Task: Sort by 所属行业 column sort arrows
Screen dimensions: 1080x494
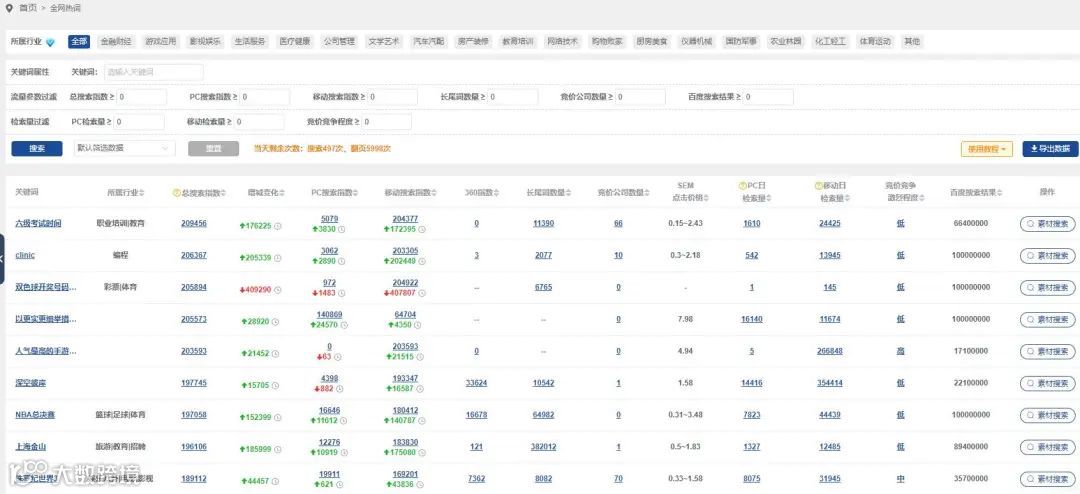Action: coord(142,193)
